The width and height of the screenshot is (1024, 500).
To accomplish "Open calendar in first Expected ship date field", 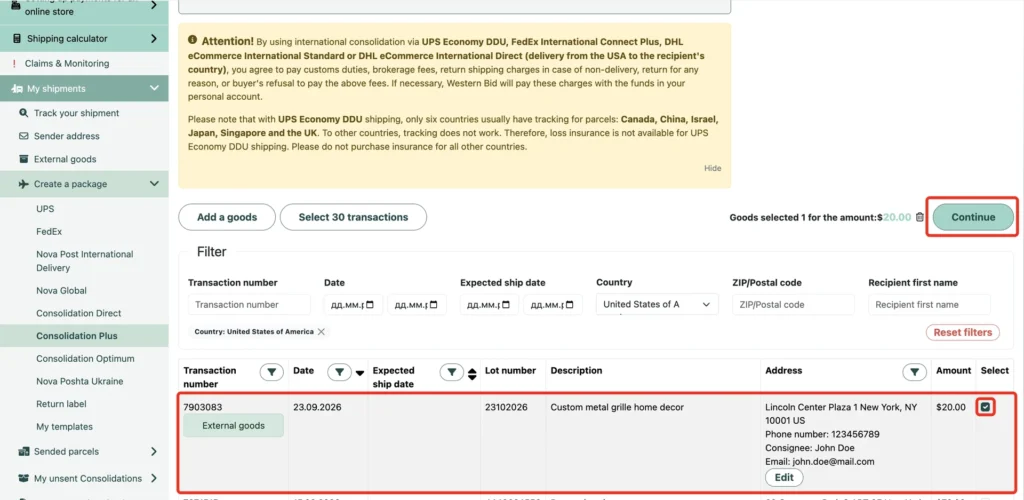I will [506, 305].
